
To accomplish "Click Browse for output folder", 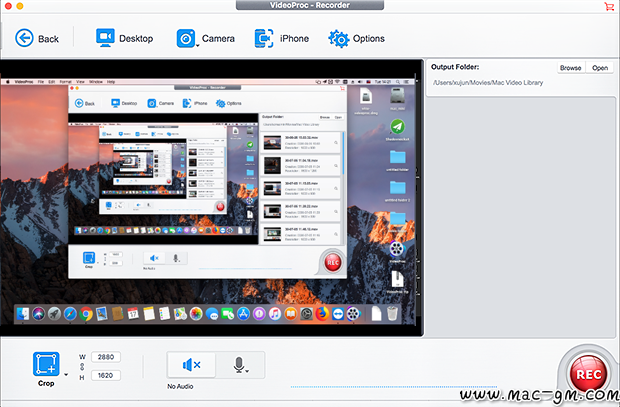I will [x=571, y=68].
